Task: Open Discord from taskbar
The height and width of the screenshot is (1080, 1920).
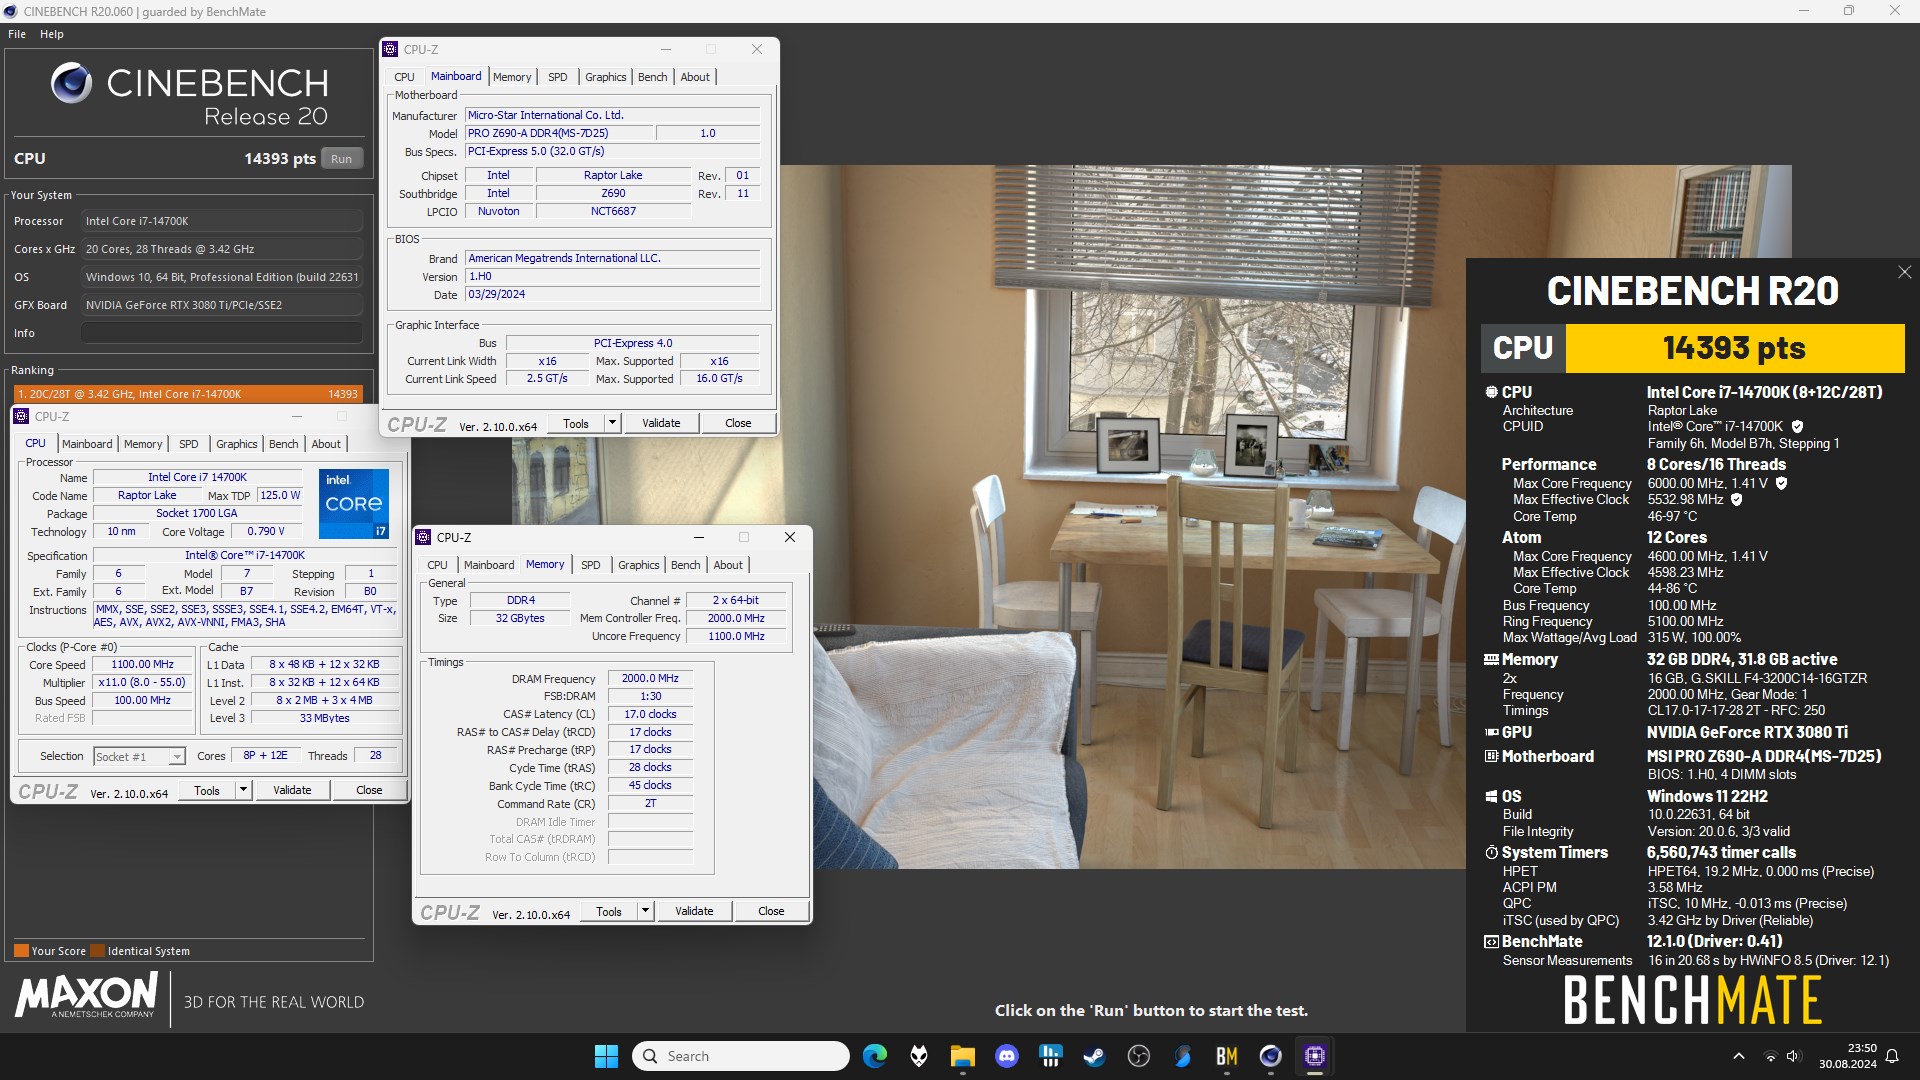Action: point(1007,1056)
